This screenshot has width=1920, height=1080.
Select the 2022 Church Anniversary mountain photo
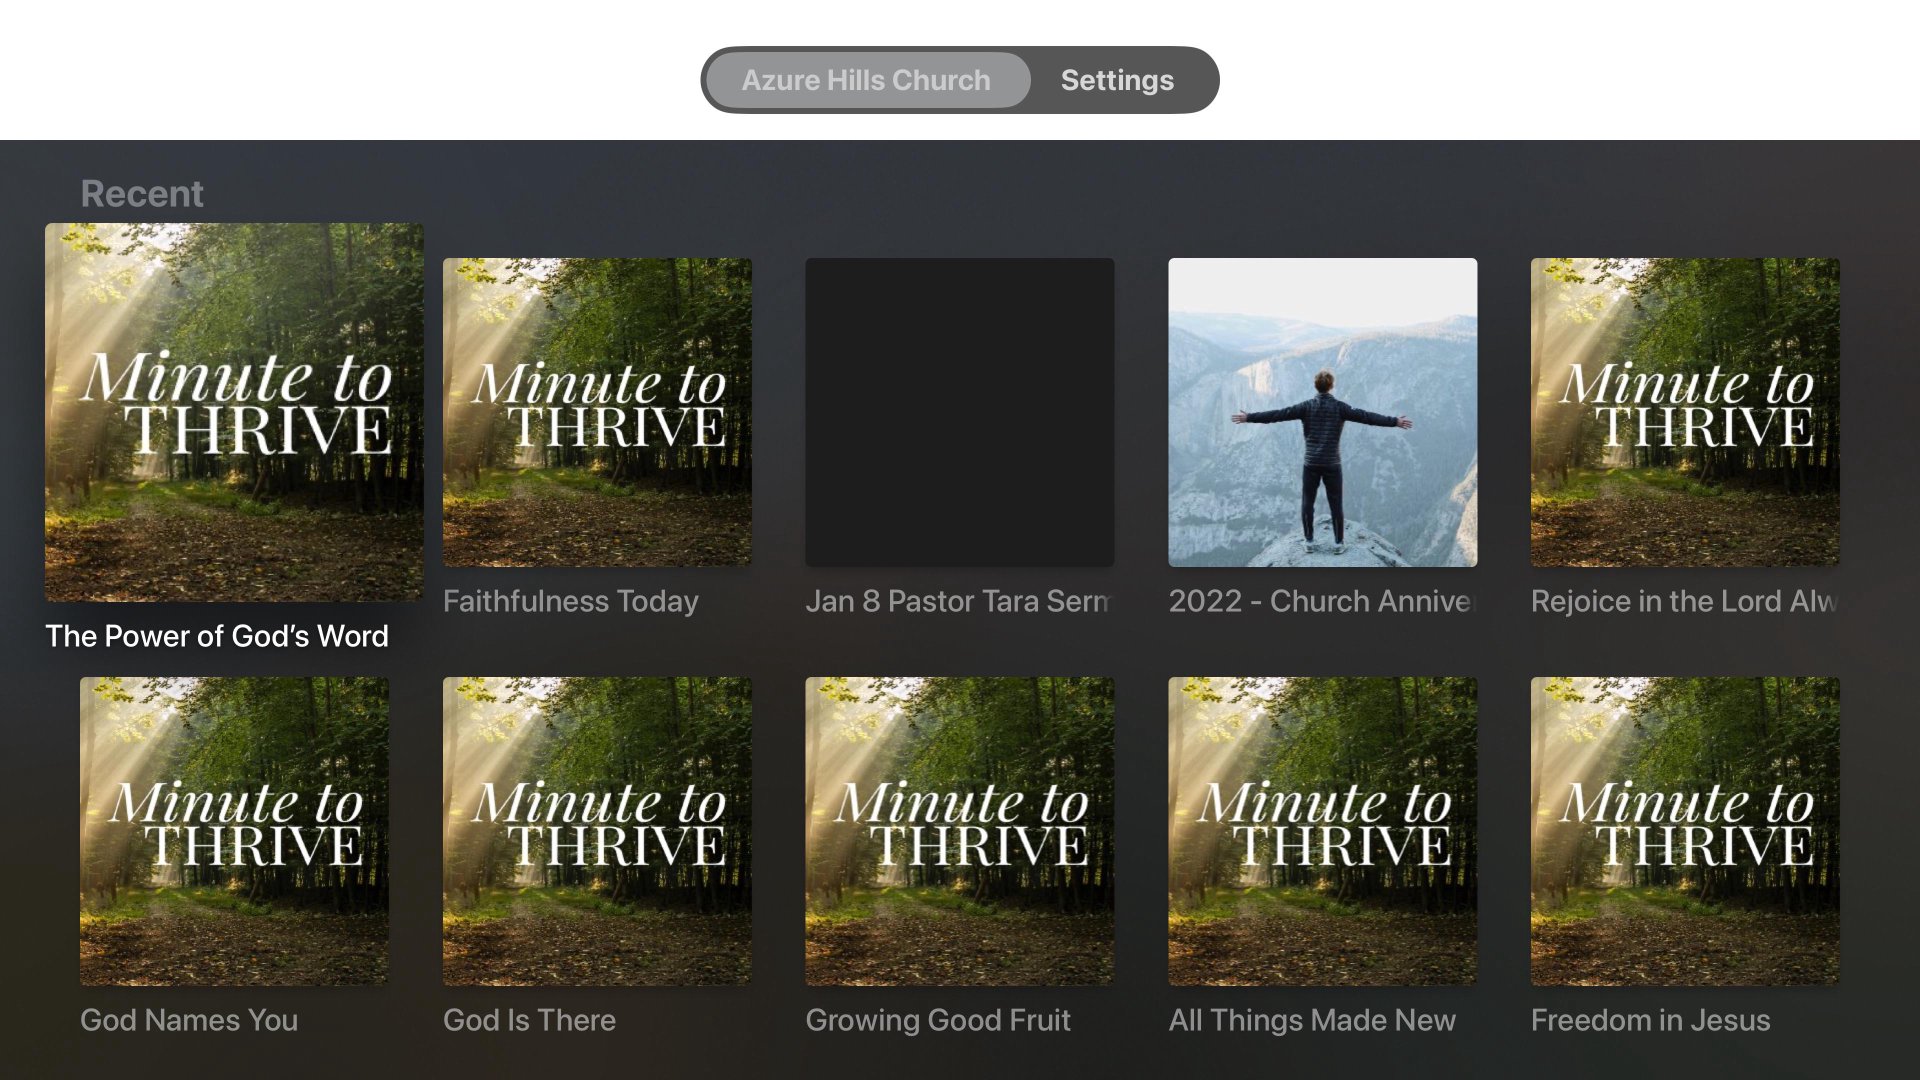tap(1322, 412)
